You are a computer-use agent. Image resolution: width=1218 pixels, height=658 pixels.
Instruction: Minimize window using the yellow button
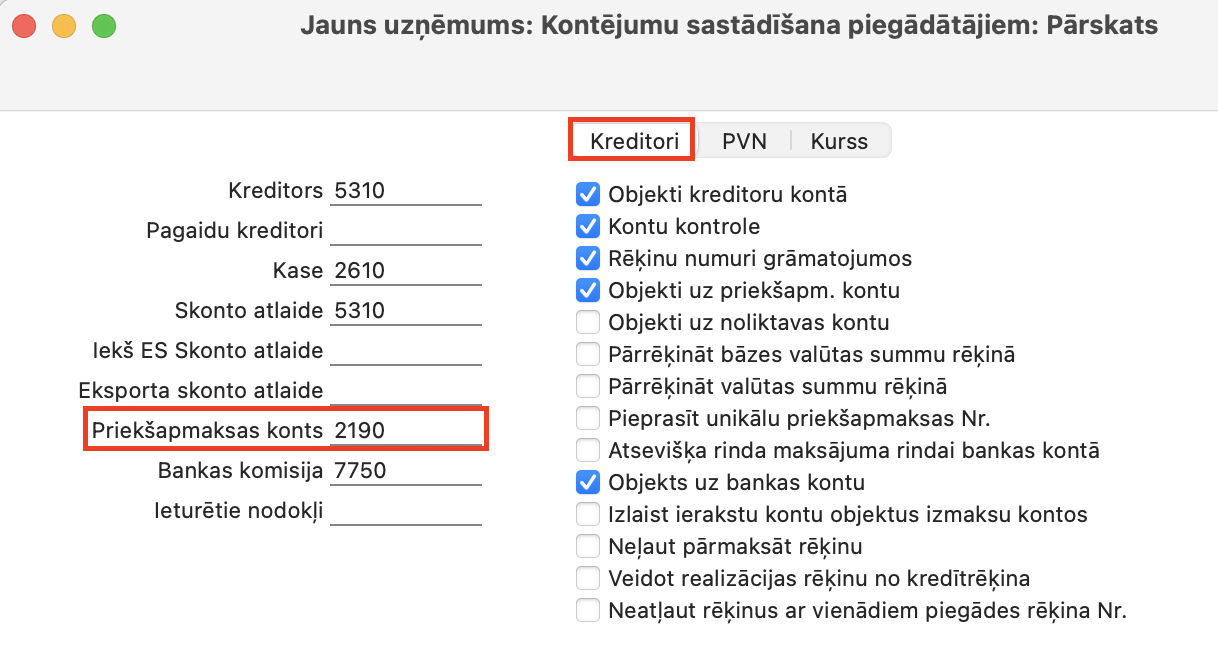(x=64, y=26)
